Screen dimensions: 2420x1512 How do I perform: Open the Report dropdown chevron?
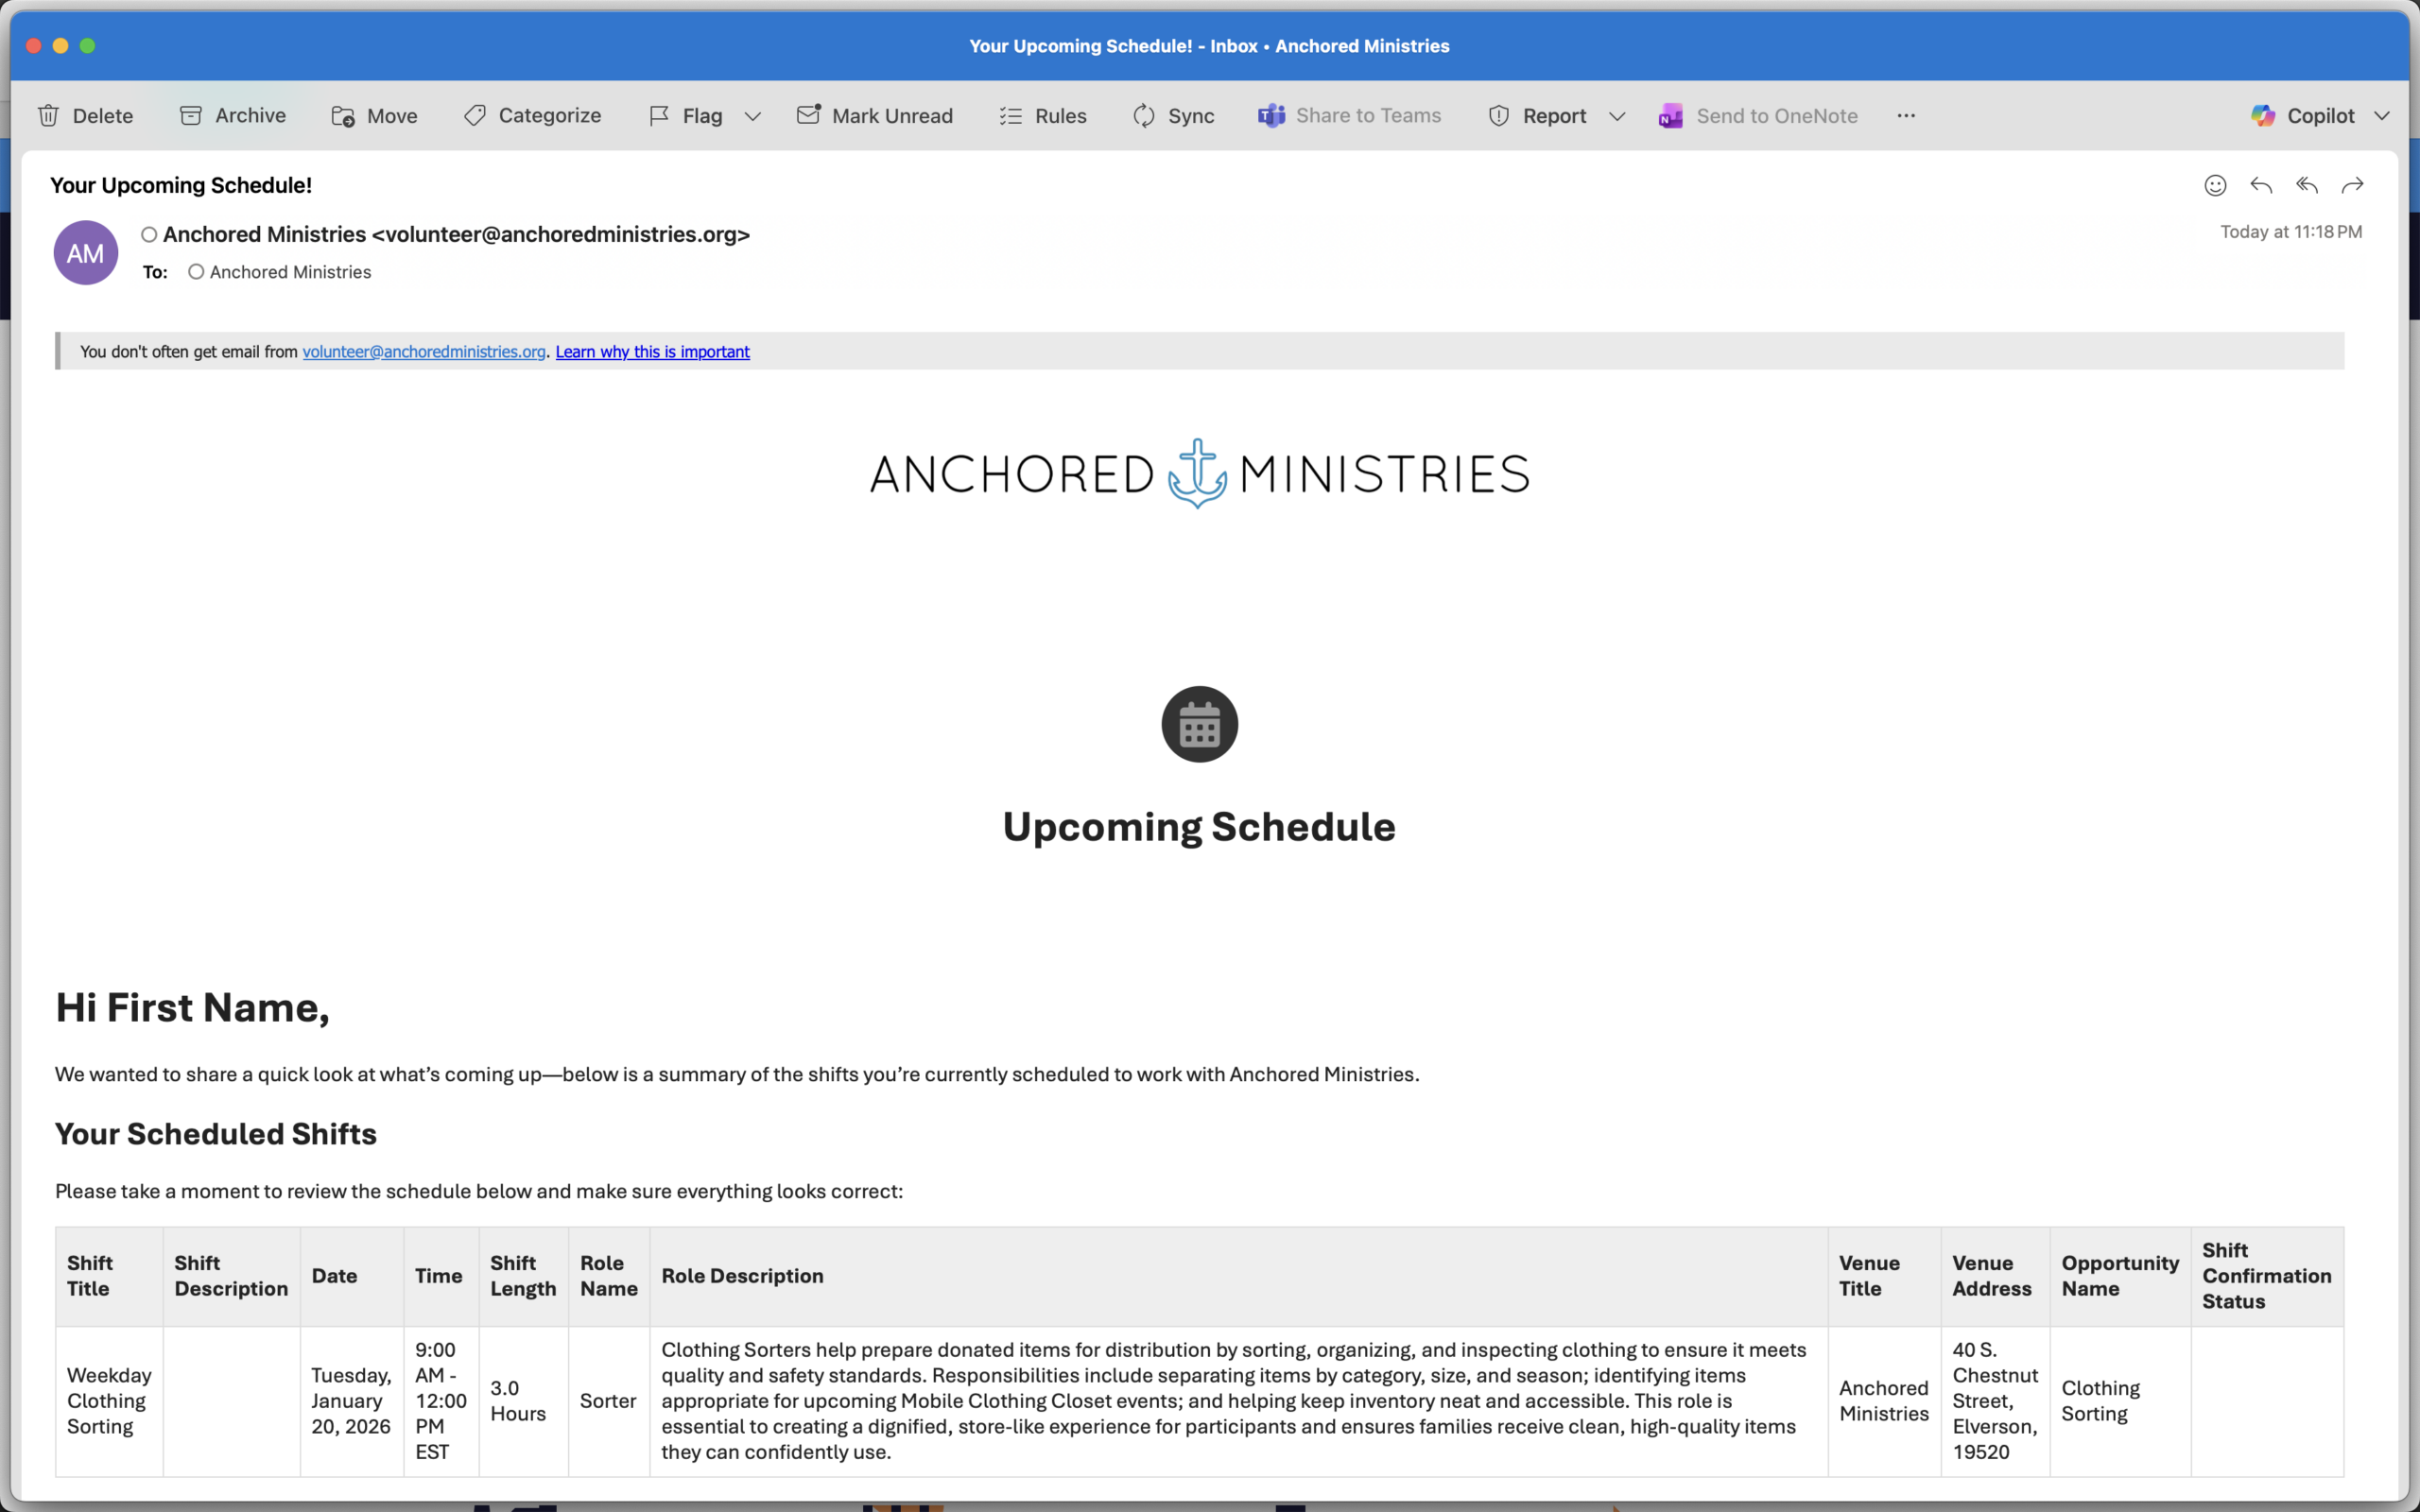[x=1617, y=116]
